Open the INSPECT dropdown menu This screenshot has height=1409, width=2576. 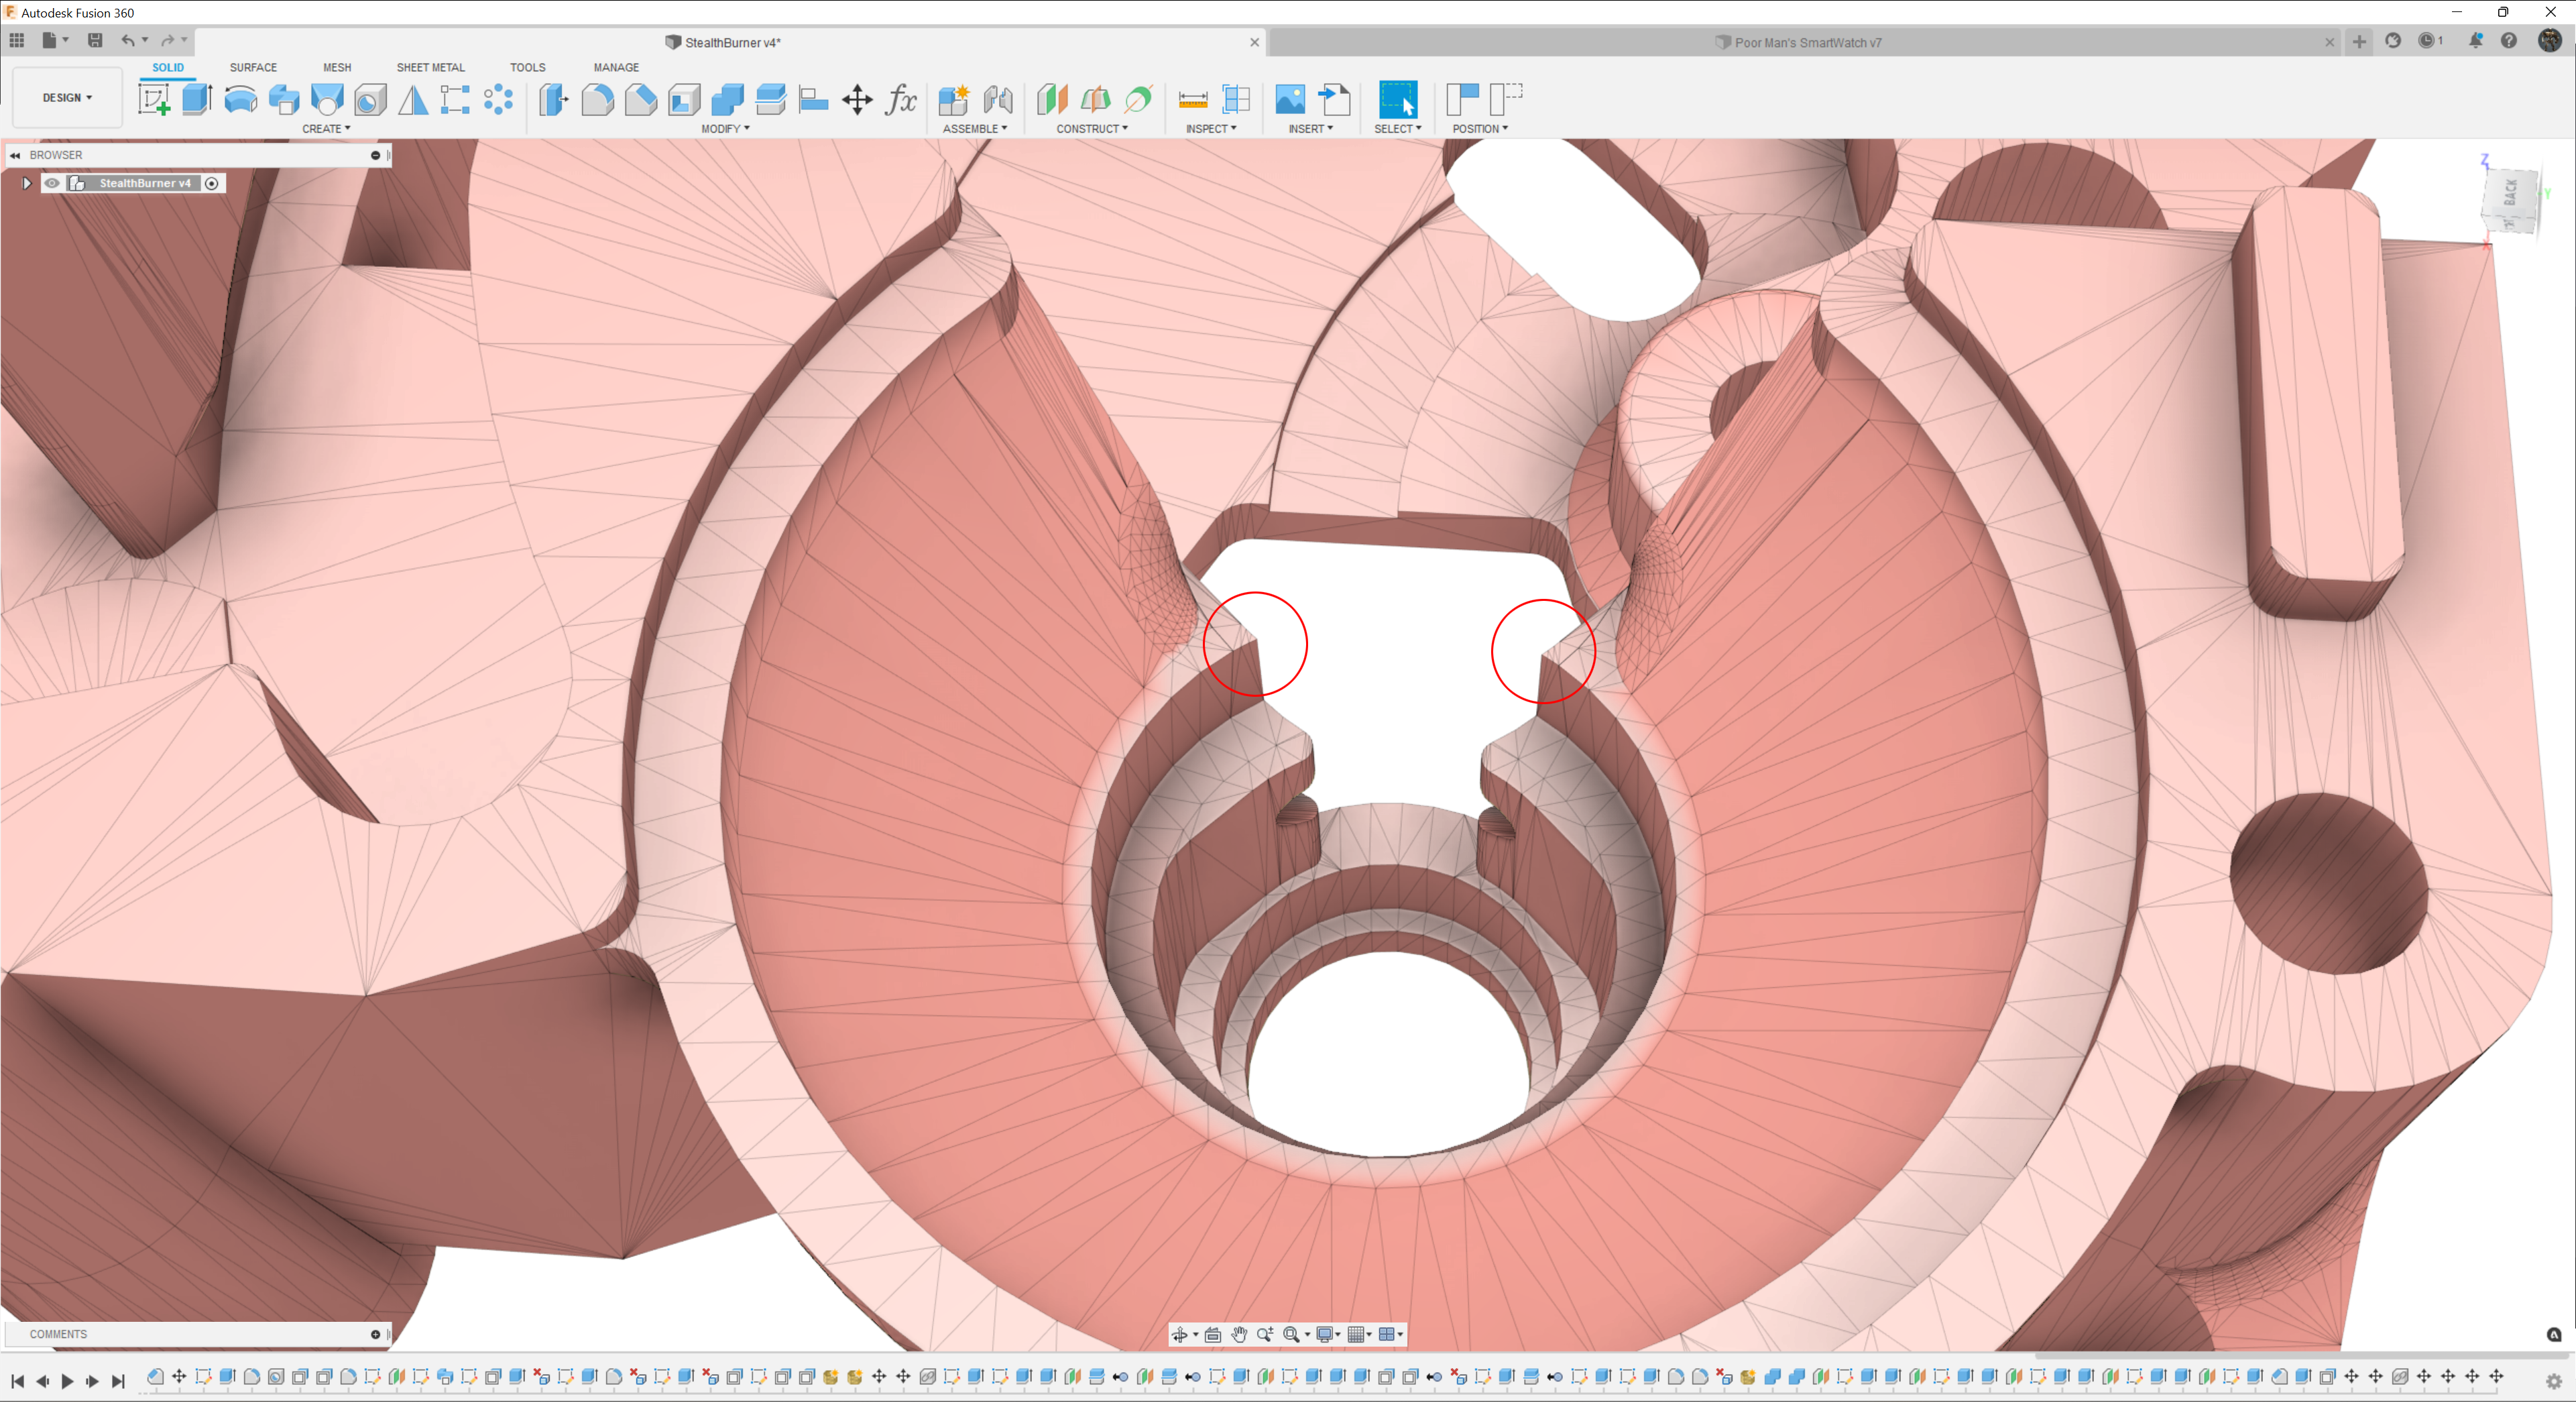pos(1211,129)
